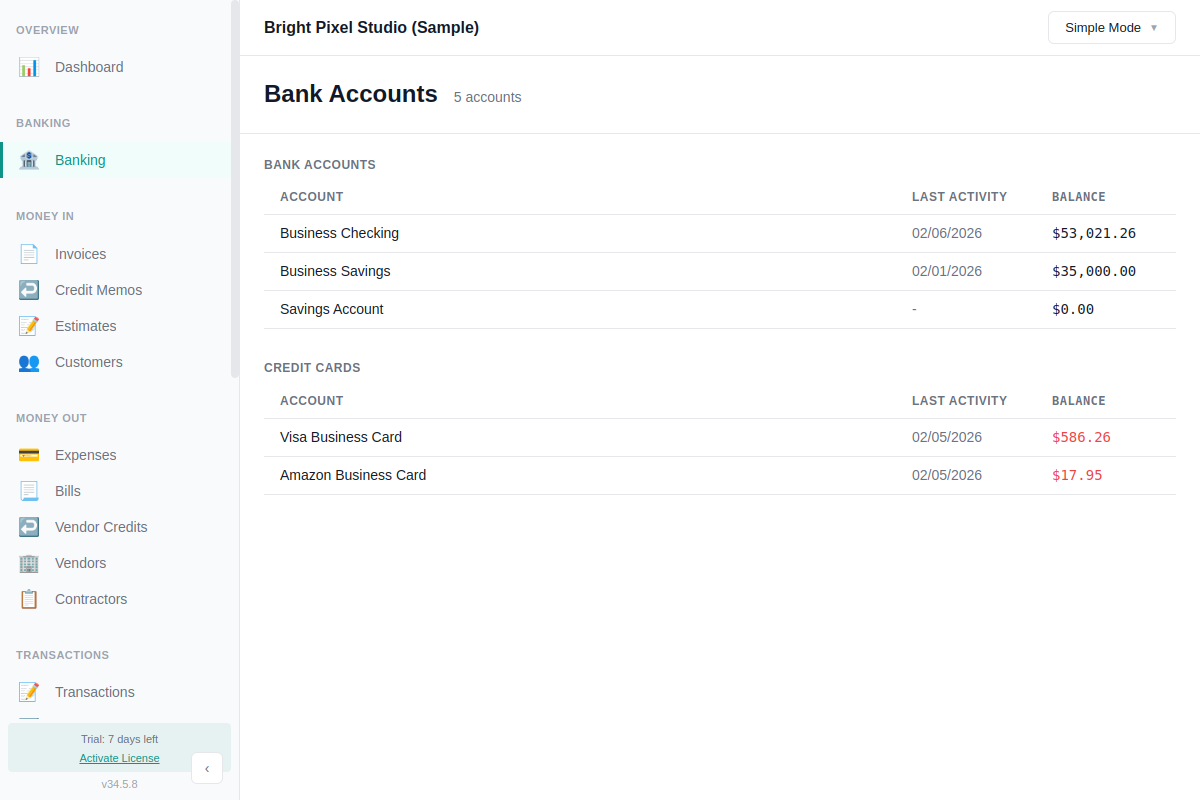Go to Dashboard from the Overview section
This screenshot has height=800, width=1200.
pos(89,66)
